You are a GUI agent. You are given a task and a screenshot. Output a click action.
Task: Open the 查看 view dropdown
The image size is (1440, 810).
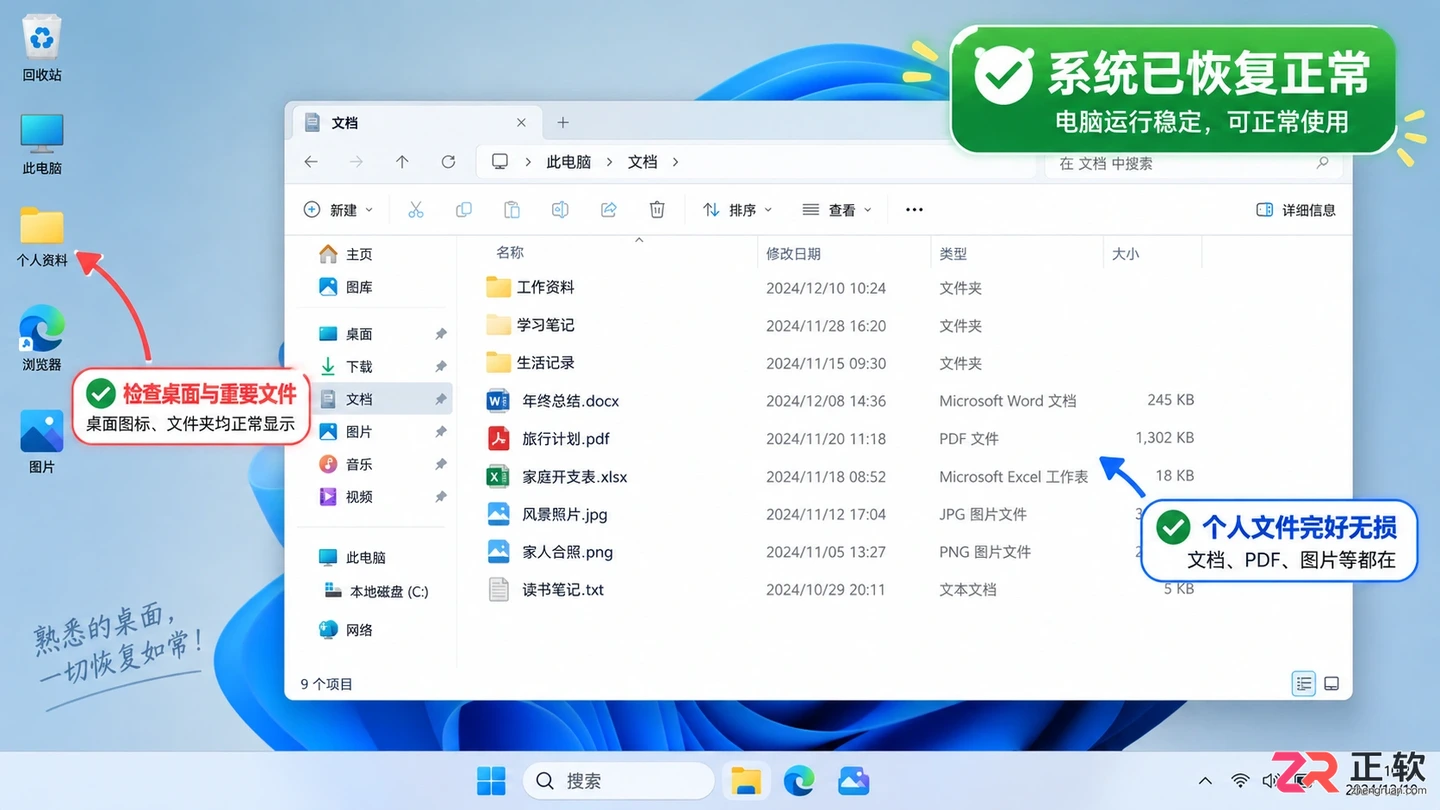[x=838, y=210]
